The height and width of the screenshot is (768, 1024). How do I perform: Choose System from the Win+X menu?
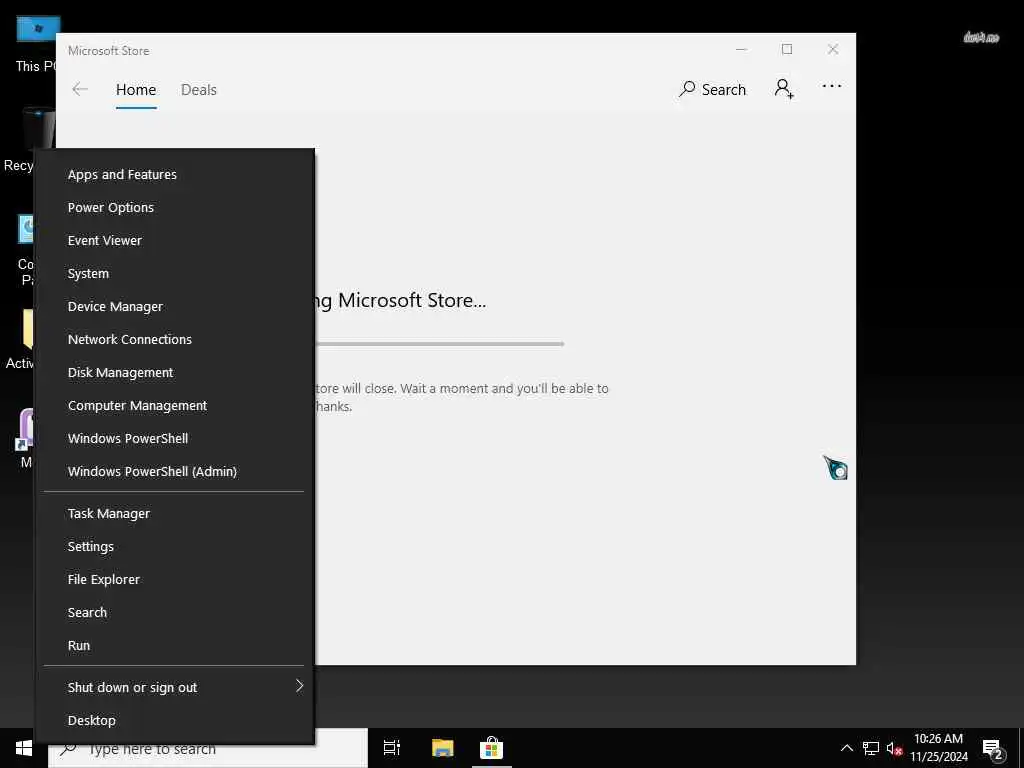(x=174, y=274)
